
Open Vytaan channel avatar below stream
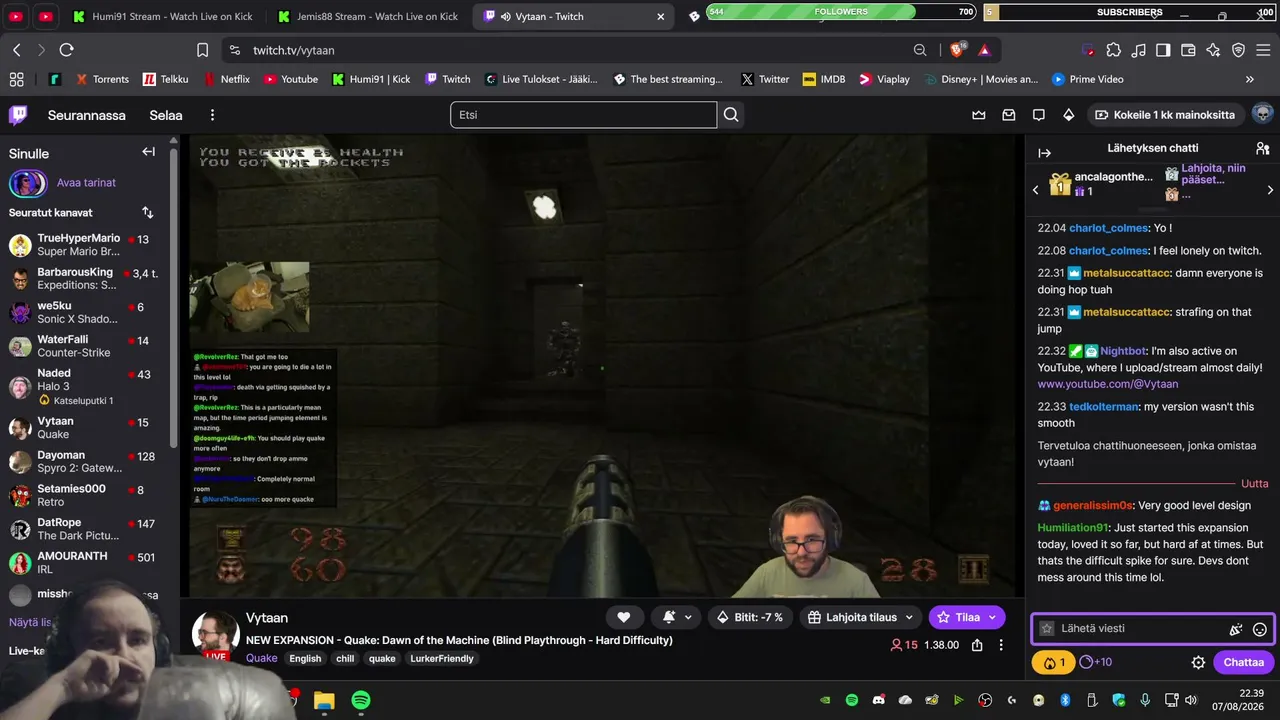(x=215, y=636)
